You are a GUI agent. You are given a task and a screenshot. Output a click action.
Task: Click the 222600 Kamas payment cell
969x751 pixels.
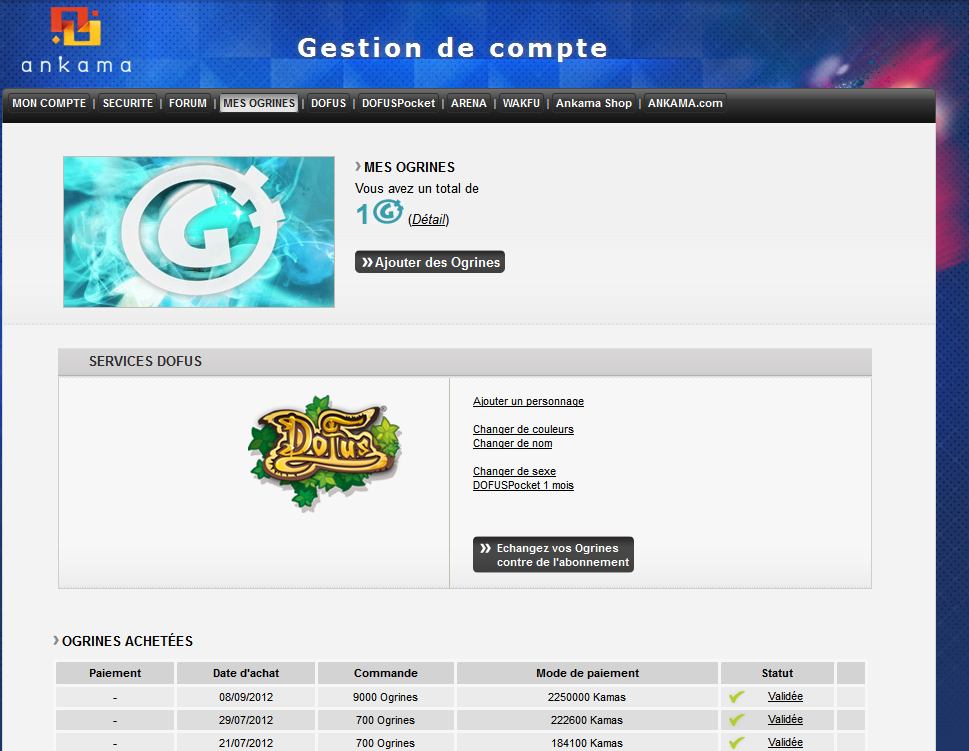(x=588, y=720)
